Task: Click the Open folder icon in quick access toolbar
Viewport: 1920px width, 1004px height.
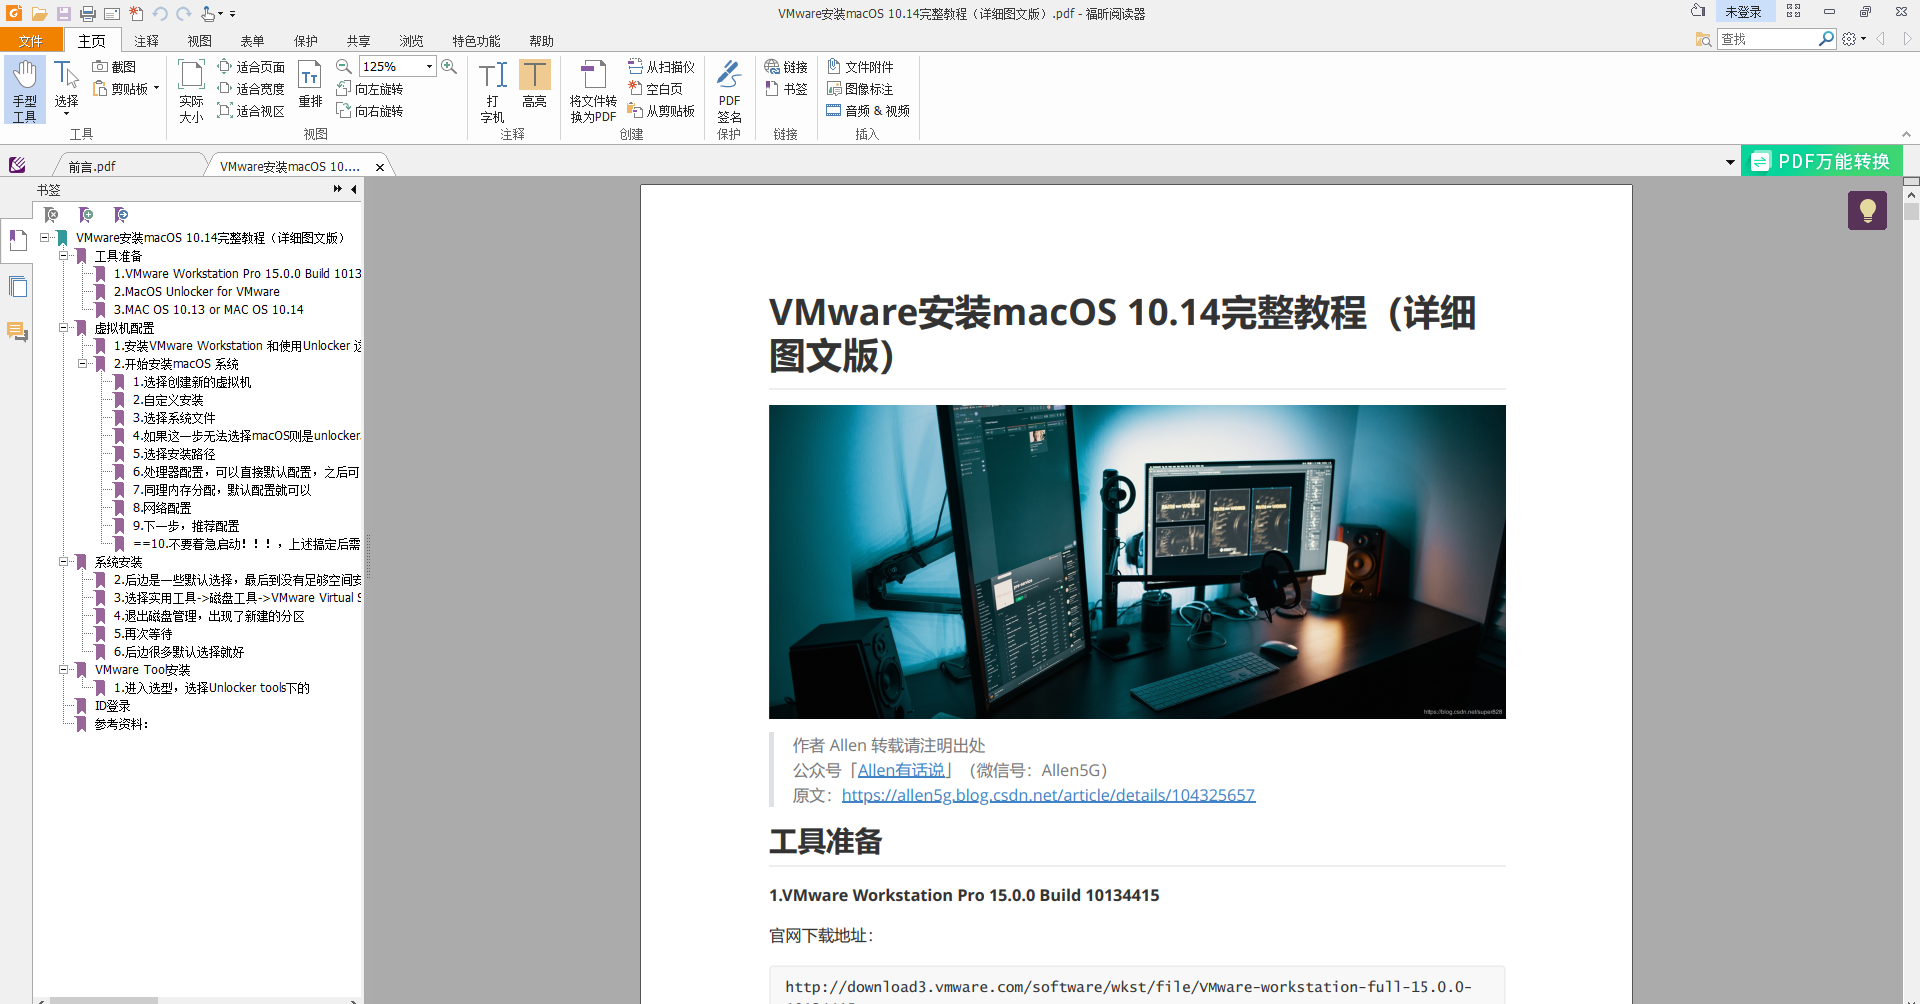Action: click(39, 14)
